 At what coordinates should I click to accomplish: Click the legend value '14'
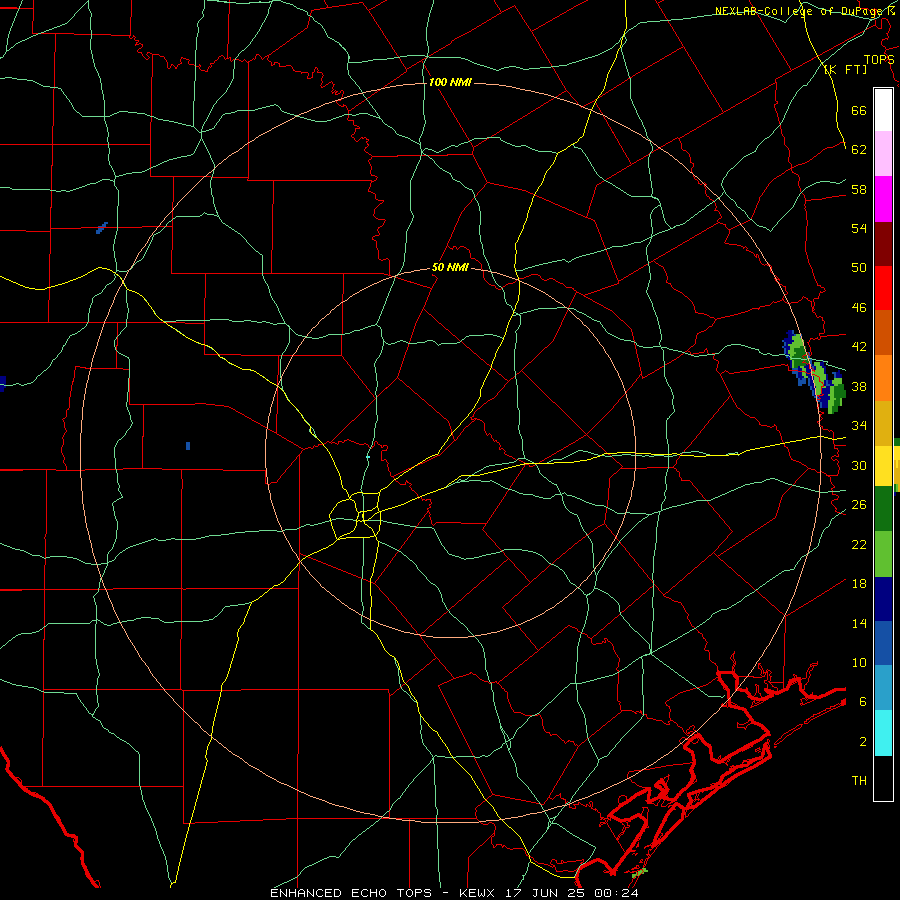click(859, 623)
